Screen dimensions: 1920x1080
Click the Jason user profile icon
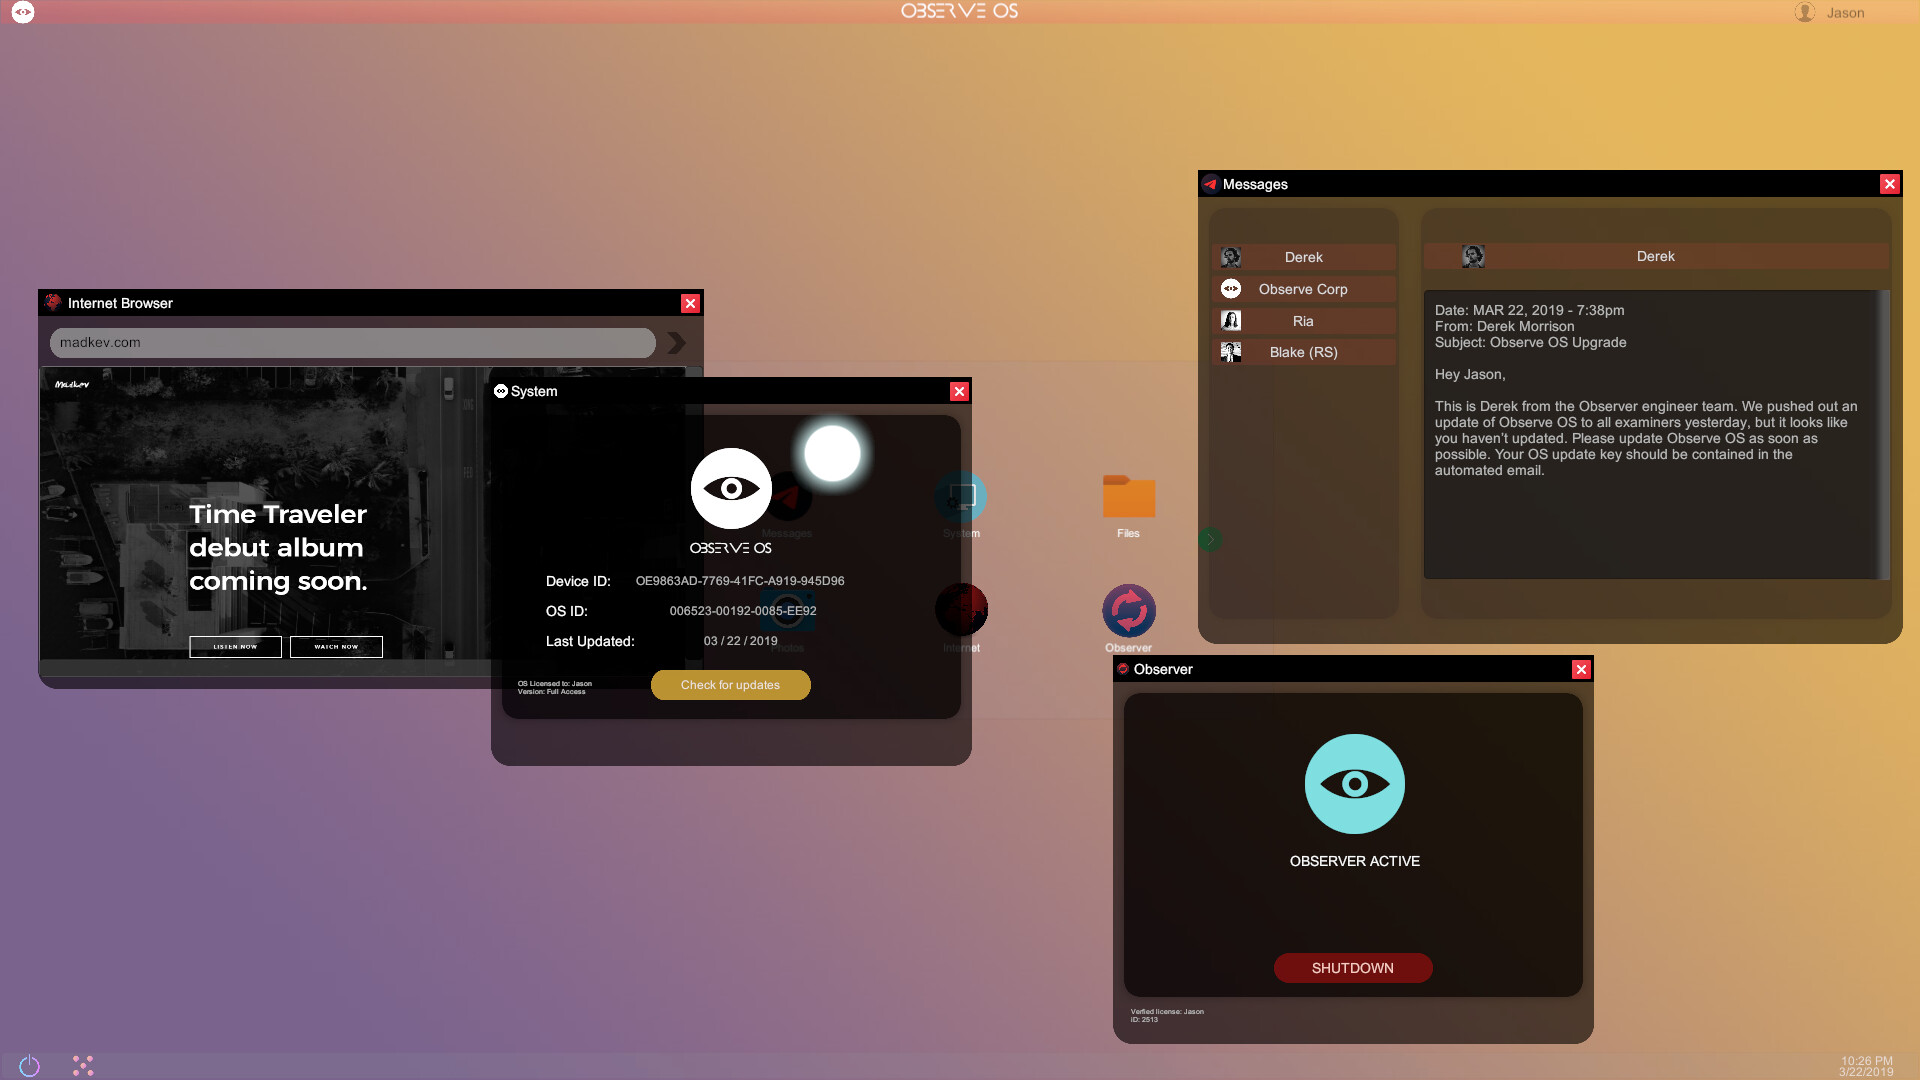(1804, 12)
